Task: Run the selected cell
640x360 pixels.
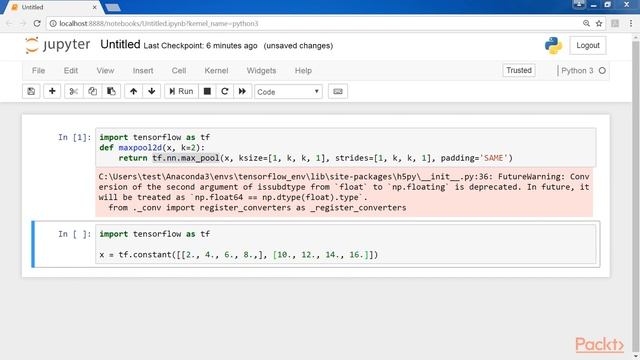Action: tap(181, 91)
